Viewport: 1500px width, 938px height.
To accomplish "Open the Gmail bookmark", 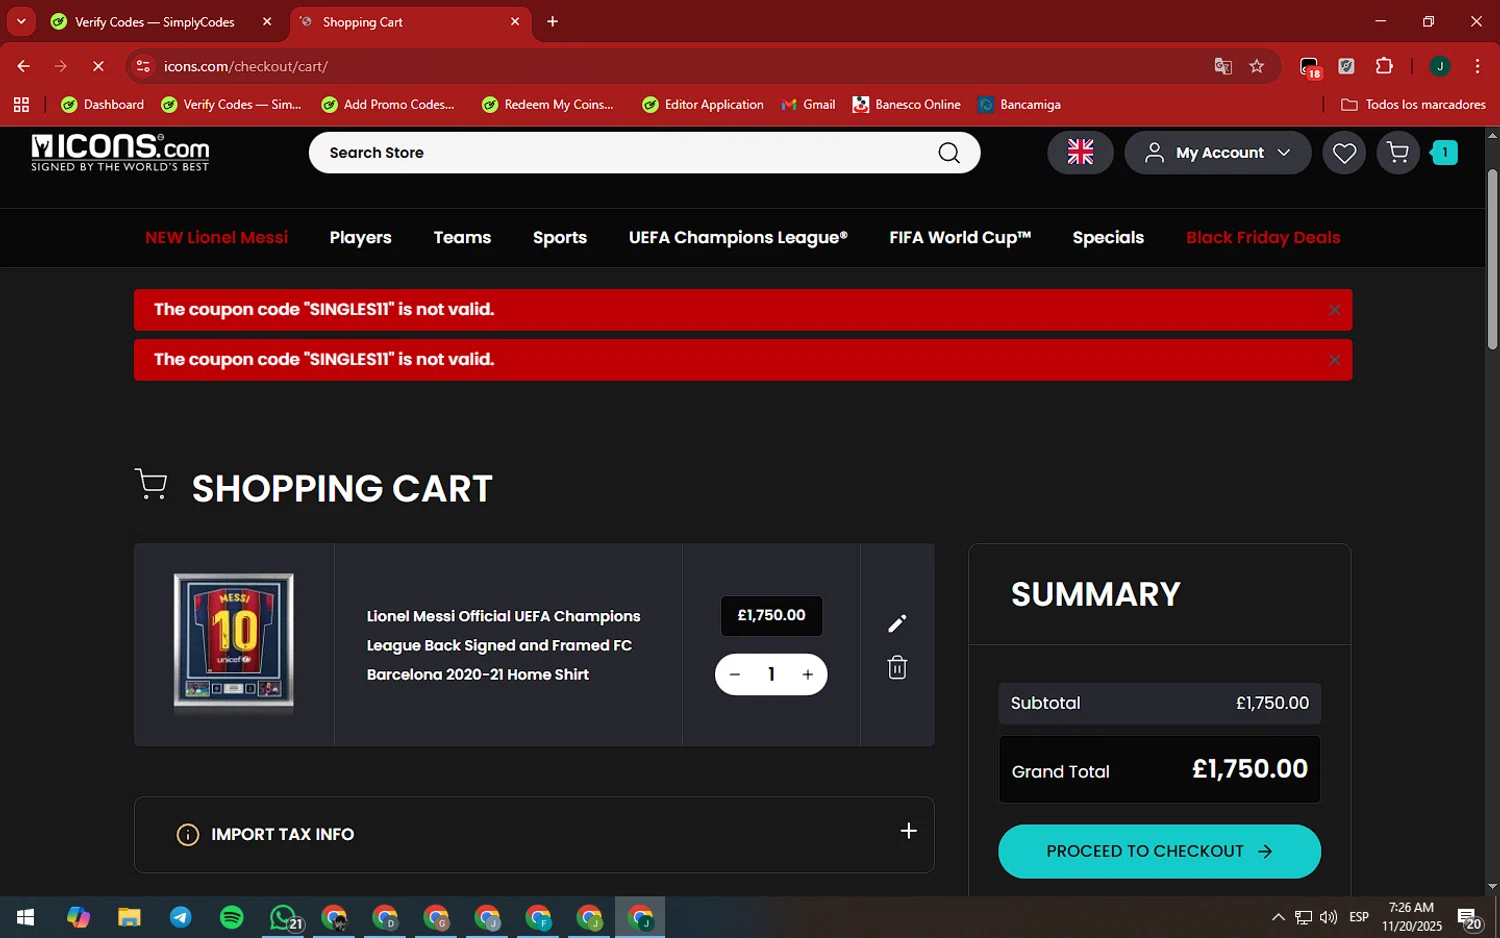I will 809,105.
